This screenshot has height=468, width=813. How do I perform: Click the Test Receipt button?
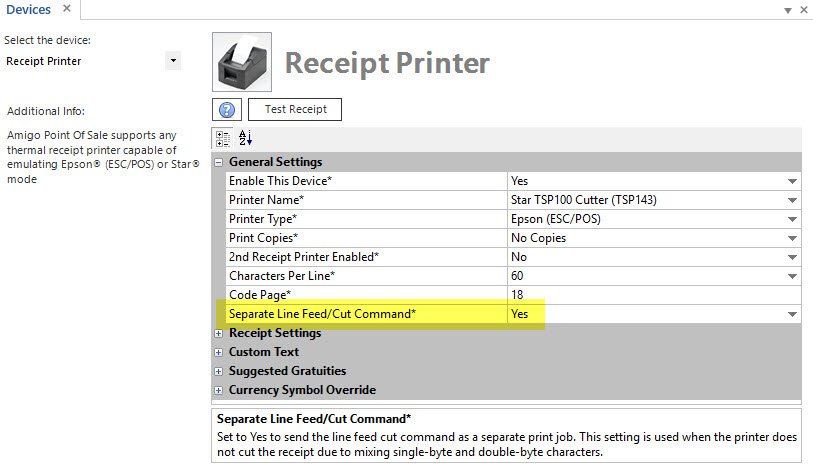(x=295, y=109)
